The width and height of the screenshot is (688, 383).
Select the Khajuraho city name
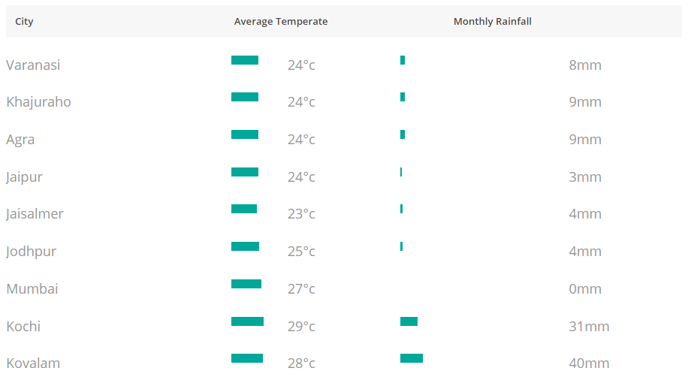pyautogui.click(x=39, y=102)
